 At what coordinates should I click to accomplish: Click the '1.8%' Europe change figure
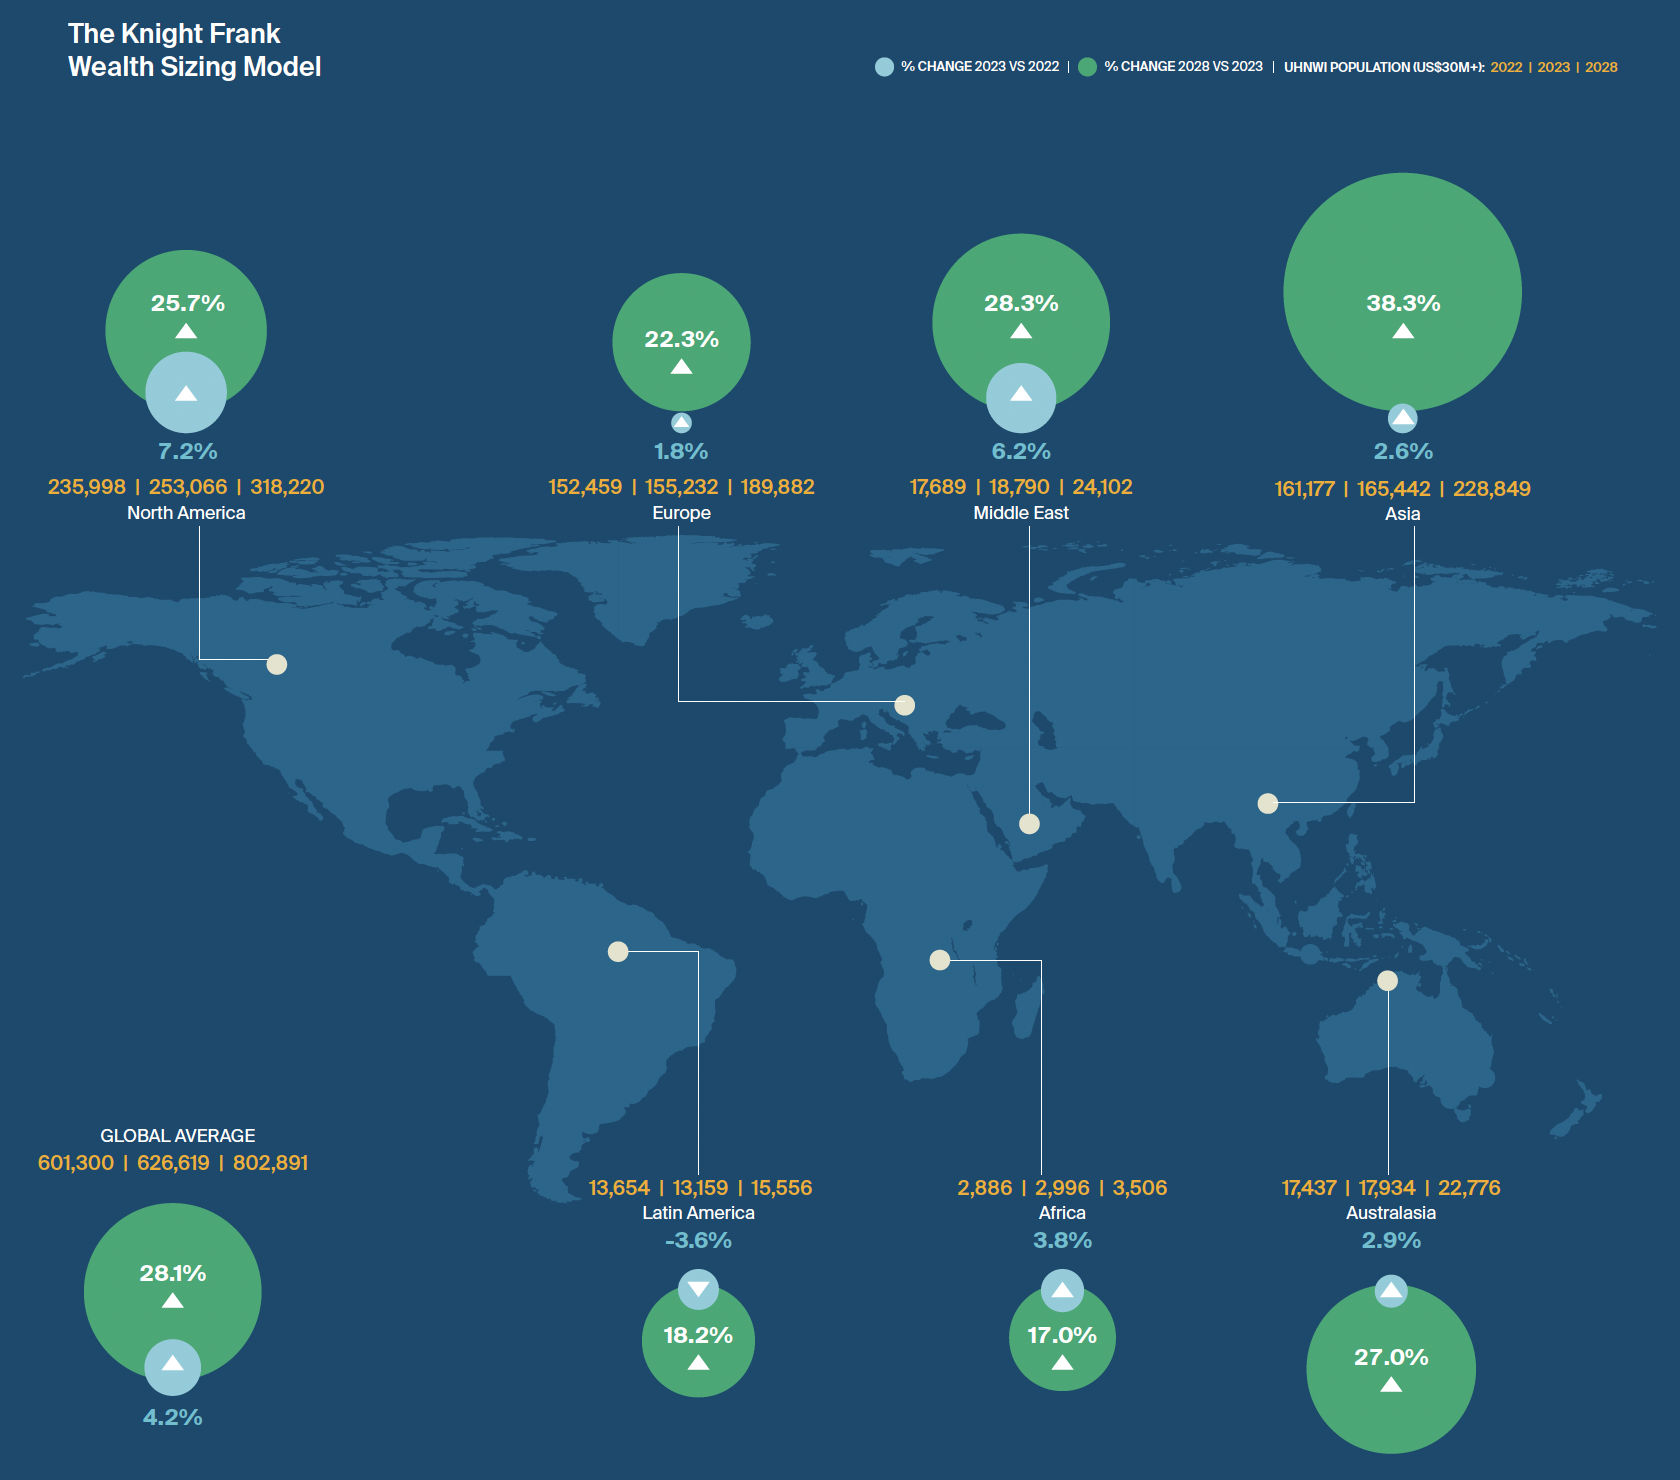click(x=681, y=451)
